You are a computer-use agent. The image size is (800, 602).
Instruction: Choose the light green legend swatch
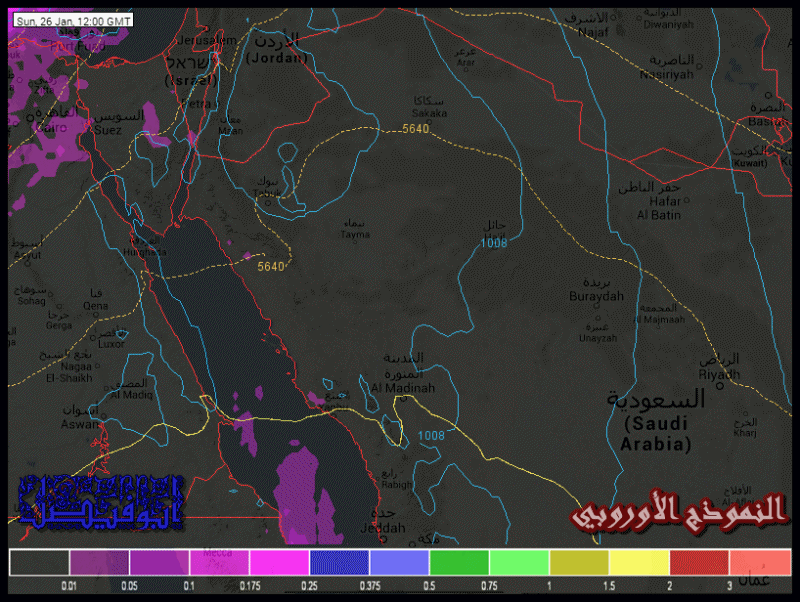519,562
